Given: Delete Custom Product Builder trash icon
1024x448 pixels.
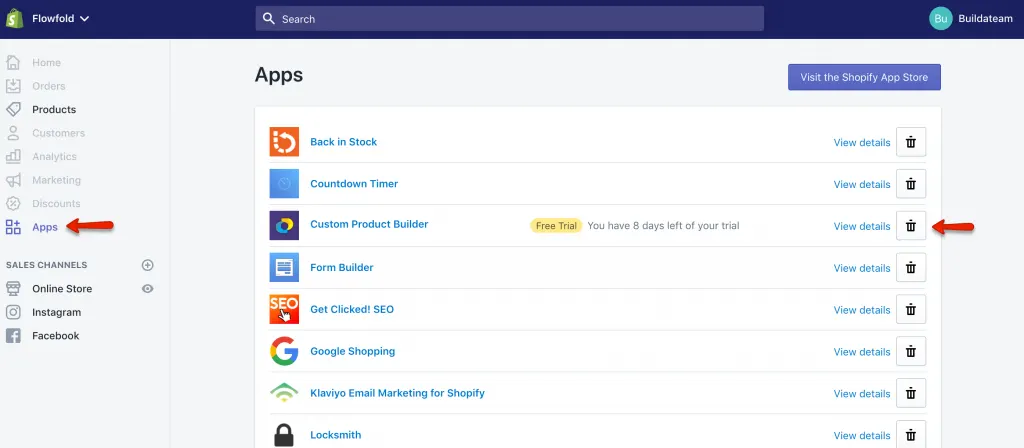Looking at the screenshot, I should tap(911, 225).
